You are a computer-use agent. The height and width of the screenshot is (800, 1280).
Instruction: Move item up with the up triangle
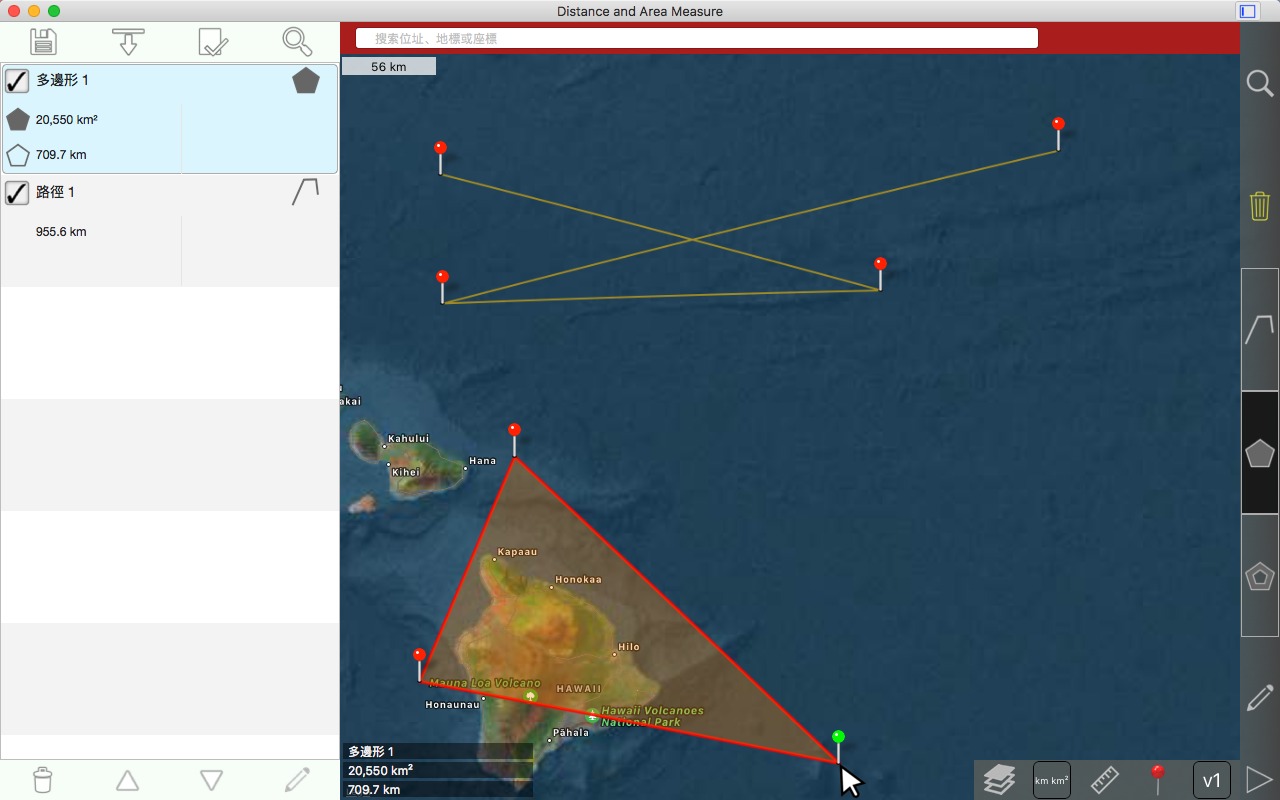(x=127, y=780)
